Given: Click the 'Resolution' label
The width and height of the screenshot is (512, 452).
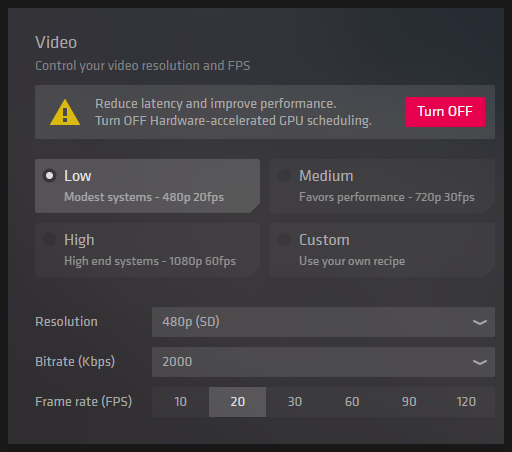Looking at the screenshot, I should click(x=66, y=322).
